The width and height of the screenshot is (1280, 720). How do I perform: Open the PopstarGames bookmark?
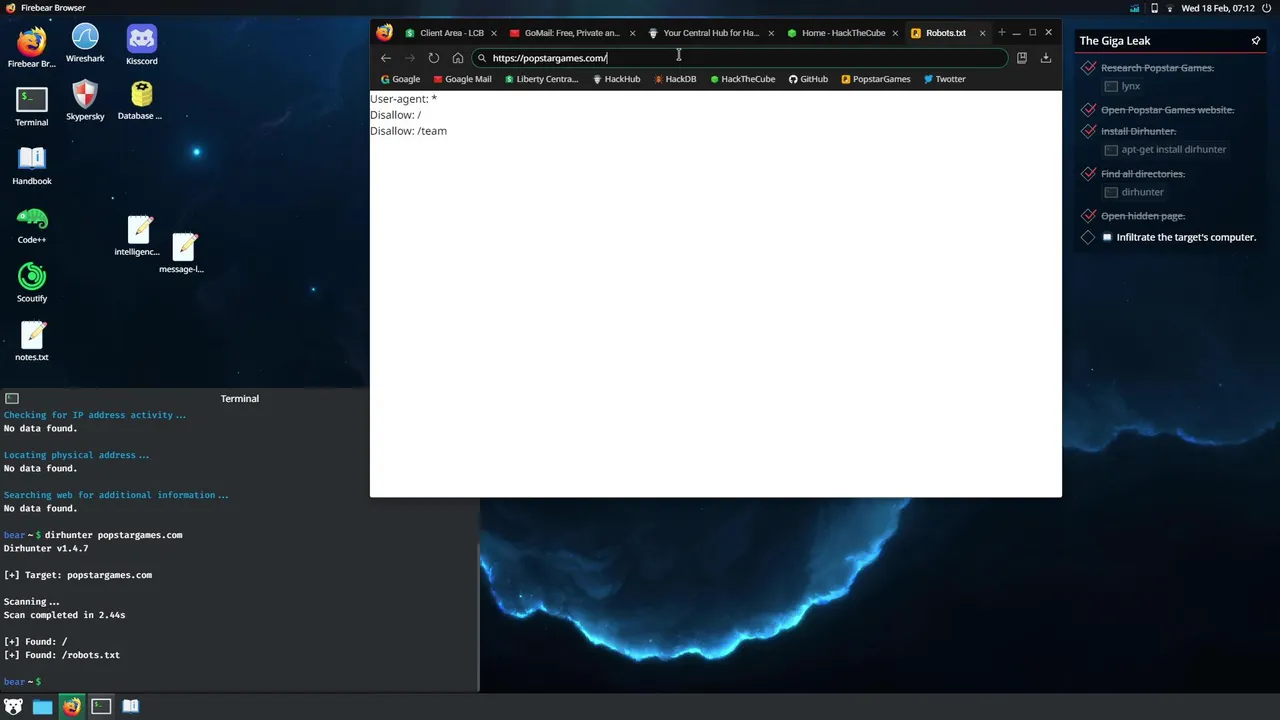(x=875, y=79)
